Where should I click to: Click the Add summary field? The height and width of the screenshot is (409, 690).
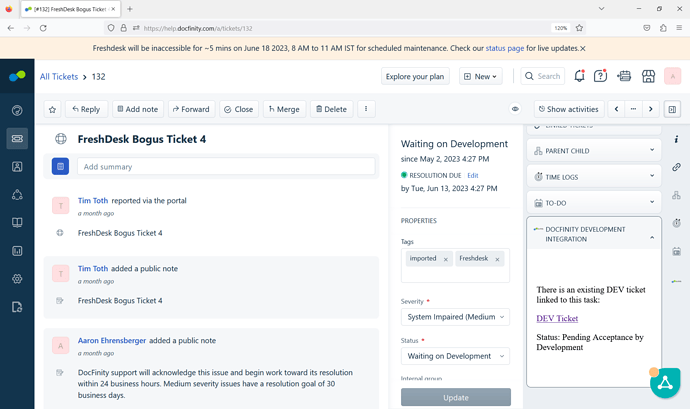tap(226, 166)
